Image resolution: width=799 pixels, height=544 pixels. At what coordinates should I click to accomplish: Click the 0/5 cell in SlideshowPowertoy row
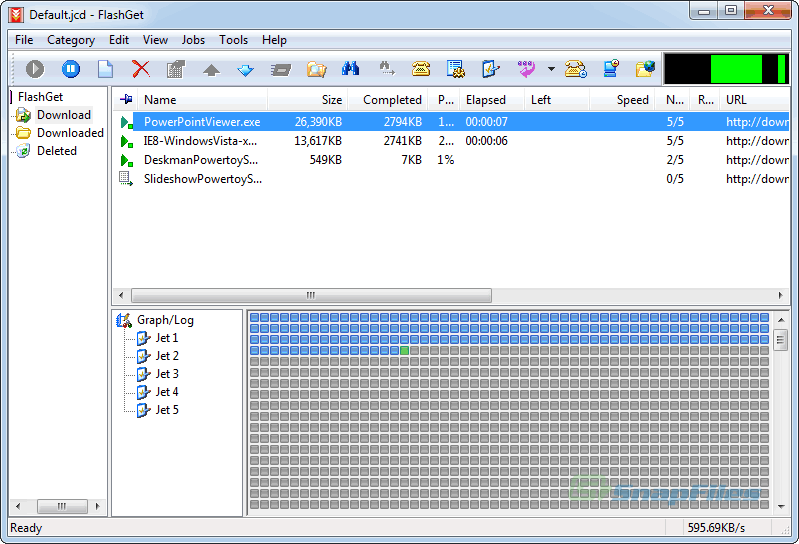pos(675,179)
